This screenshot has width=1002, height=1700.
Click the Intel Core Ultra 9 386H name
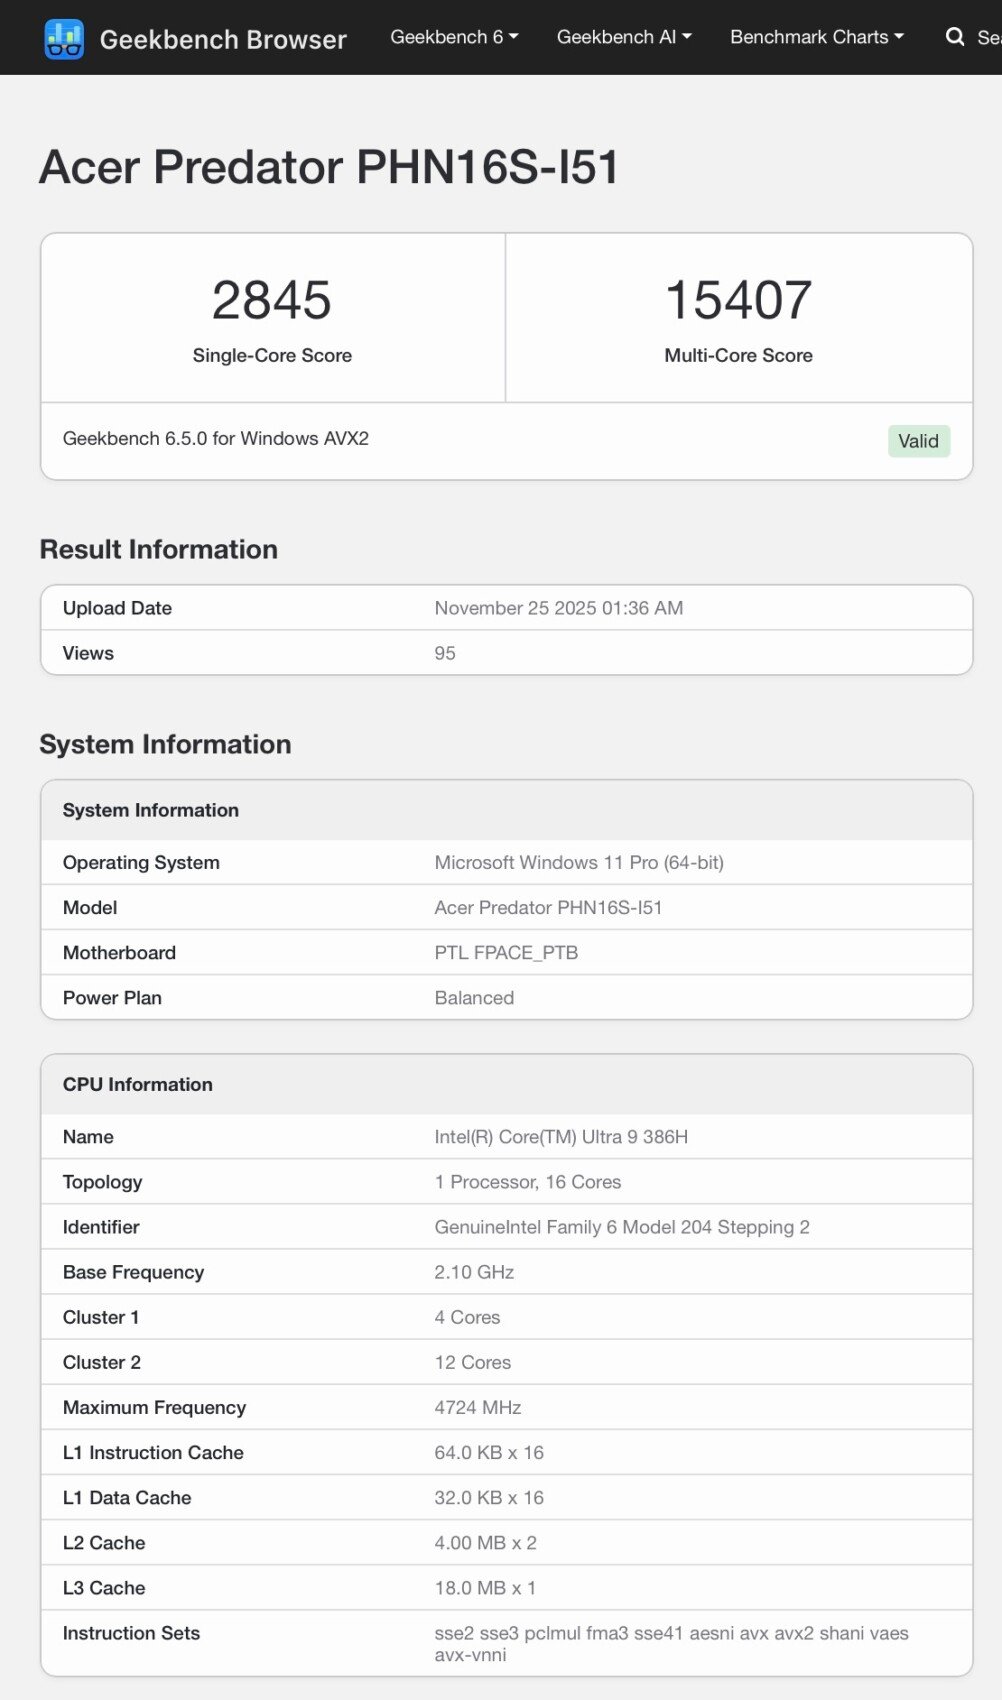[560, 1136]
